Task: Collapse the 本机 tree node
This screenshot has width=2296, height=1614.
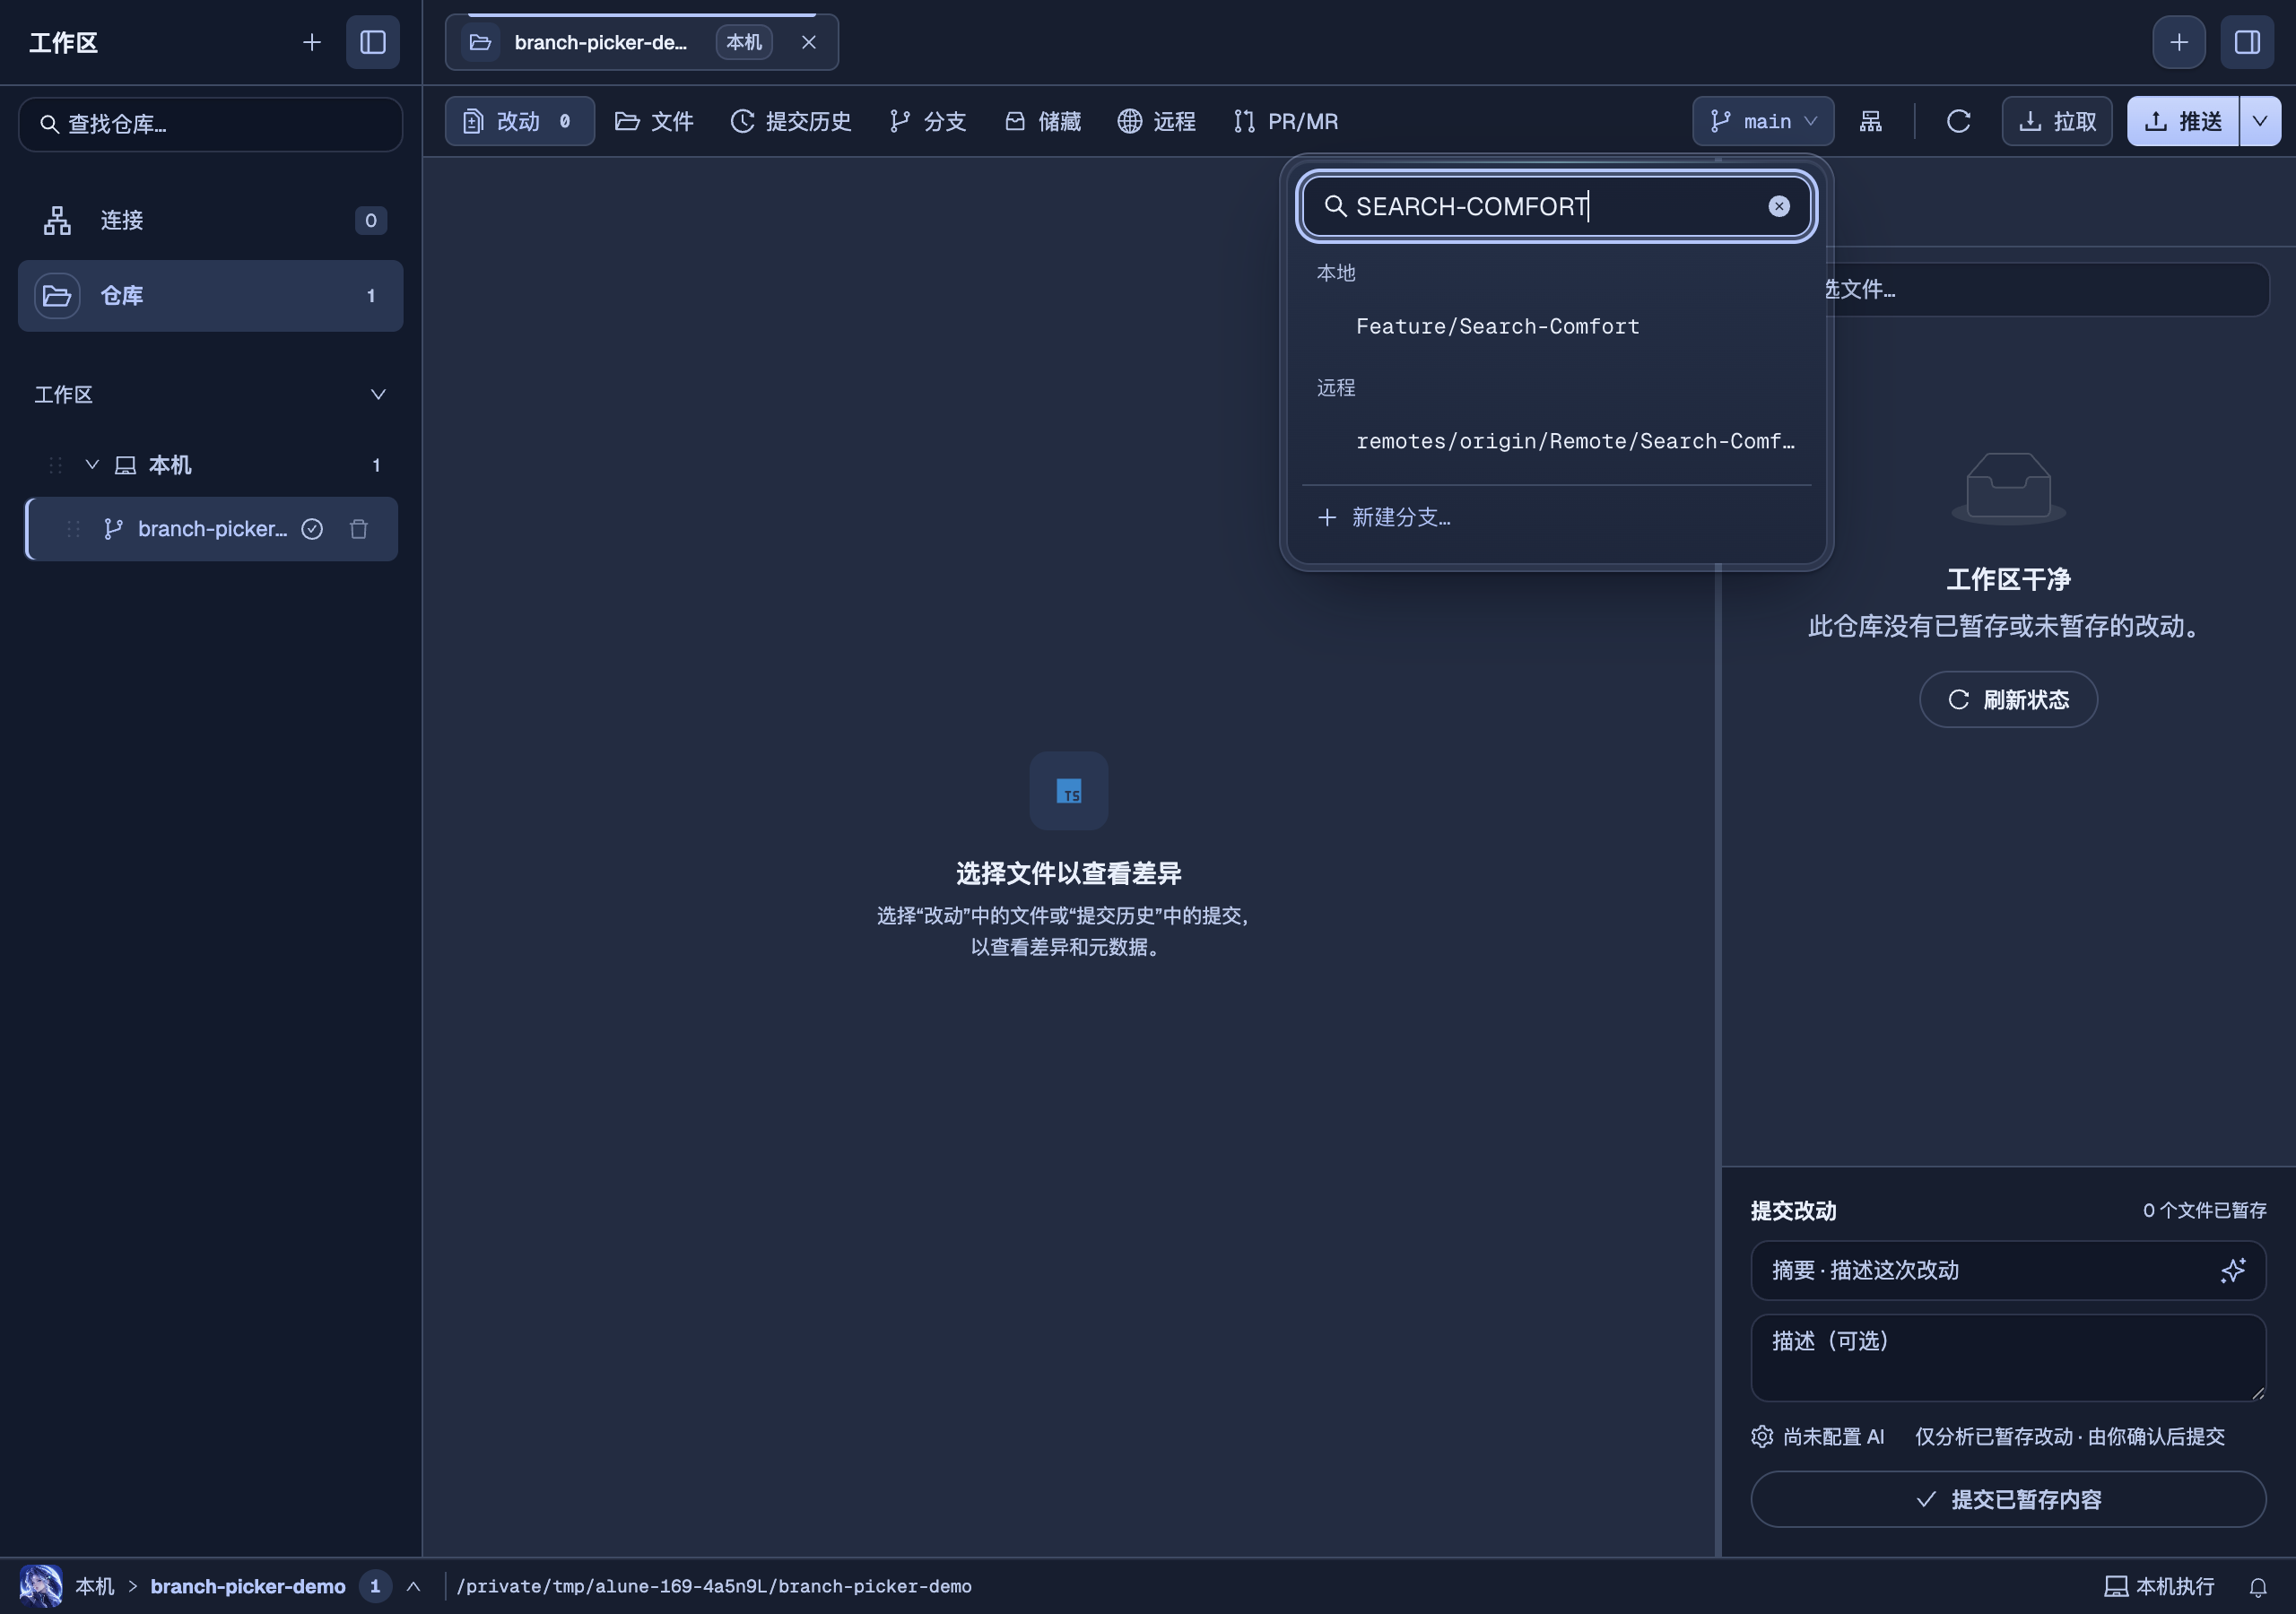Action: coord(92,464)
